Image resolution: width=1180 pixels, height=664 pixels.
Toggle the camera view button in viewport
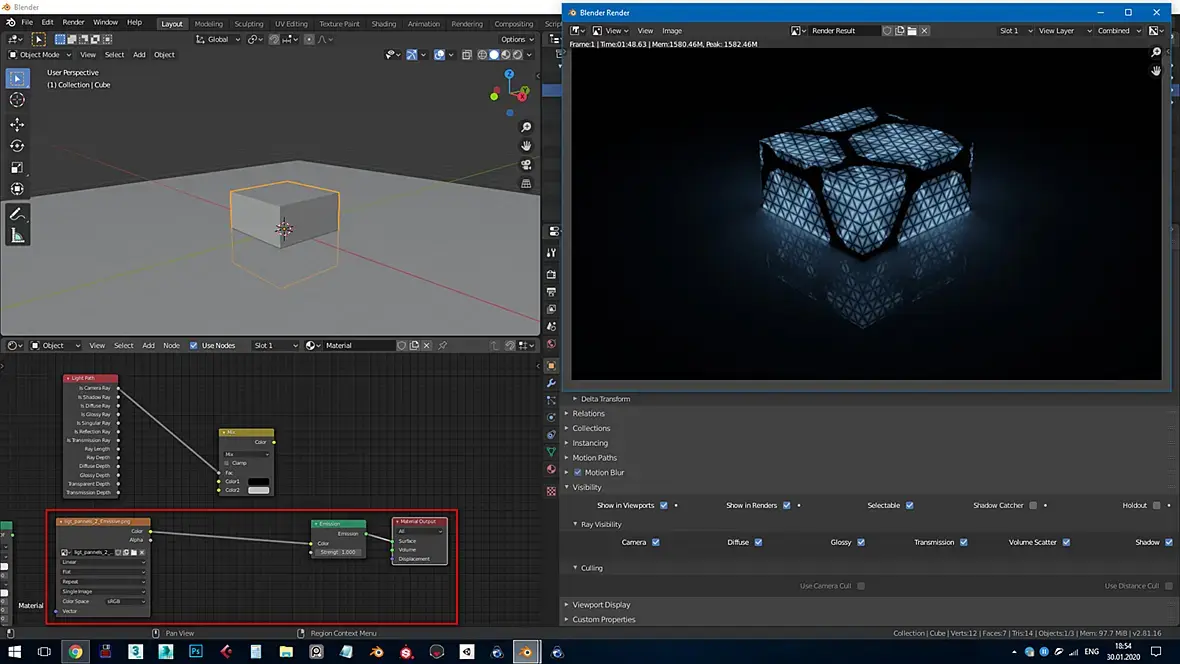(526, 165)
